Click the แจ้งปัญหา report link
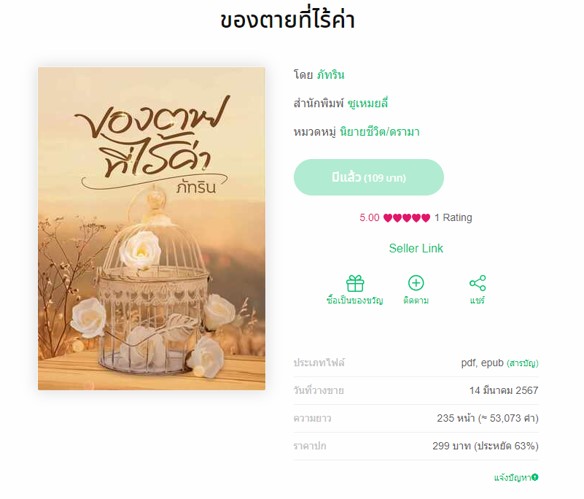This screenshot has height=499, width=584. [x=512, y=477]
